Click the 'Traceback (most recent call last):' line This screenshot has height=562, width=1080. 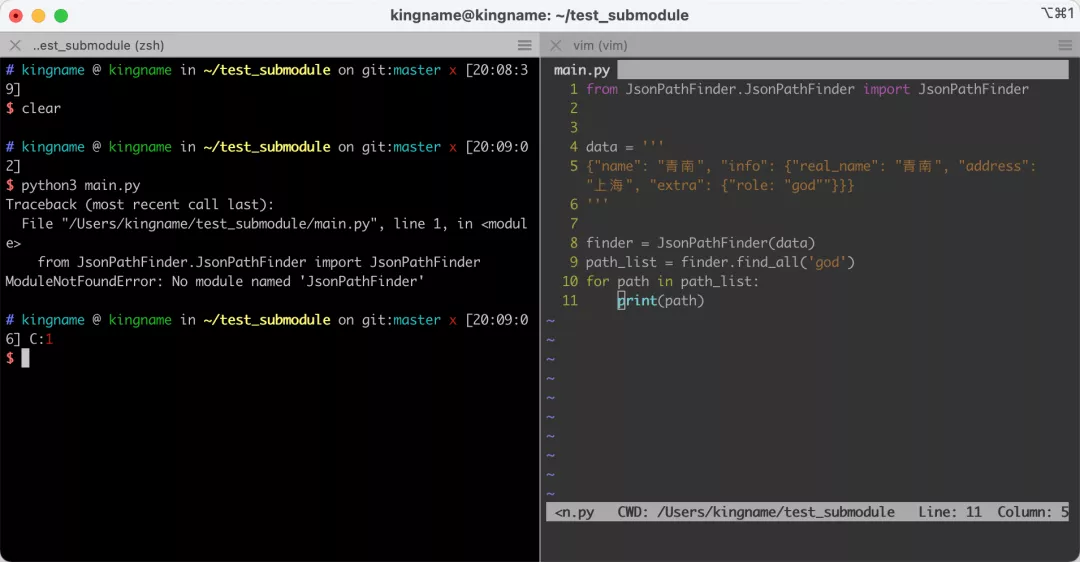(x=140, y=205)
